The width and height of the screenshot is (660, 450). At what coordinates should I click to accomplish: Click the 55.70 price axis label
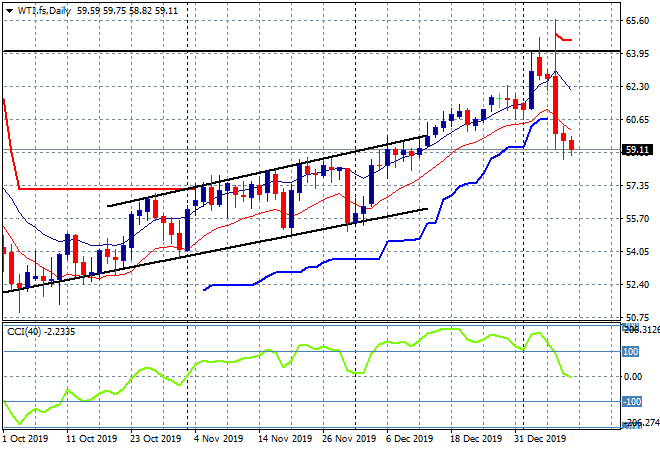[x=637, y=219]
